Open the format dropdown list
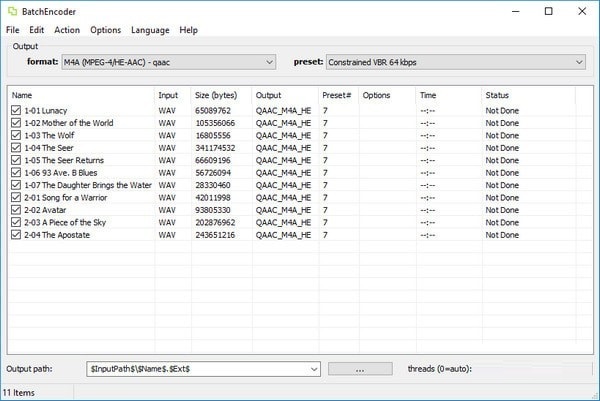600x401 pixels. point(269,62)
